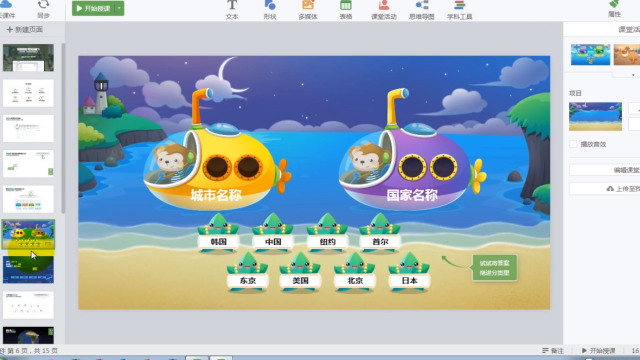The height and width of the screenshot is (360, 640).
Task: Open the 属性 properties panel
Action: [x=614, y=8]
